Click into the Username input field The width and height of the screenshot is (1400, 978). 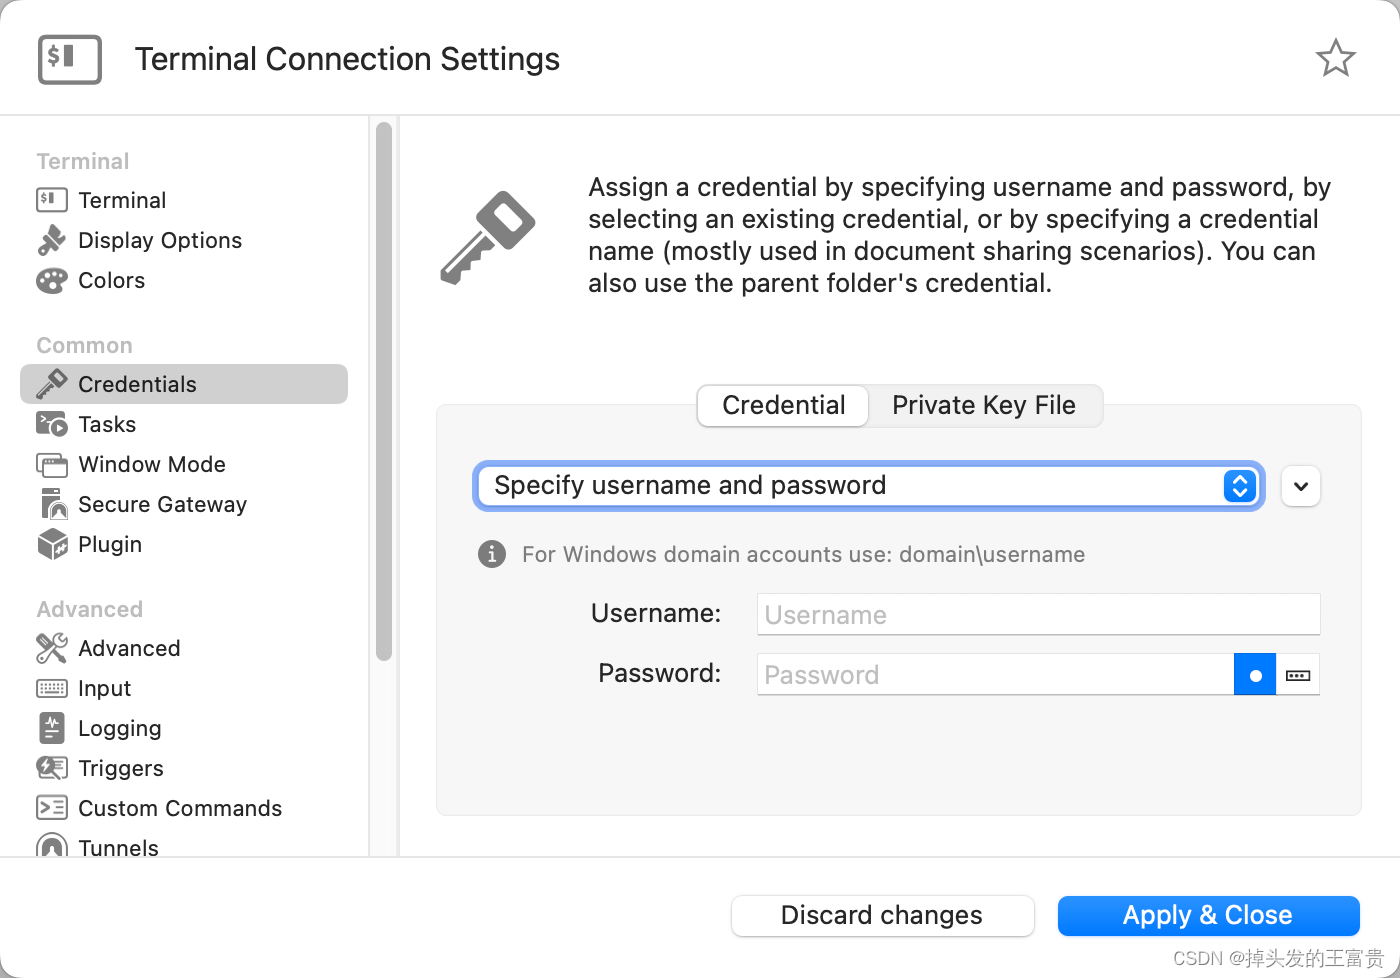[x=1038, y=614]
